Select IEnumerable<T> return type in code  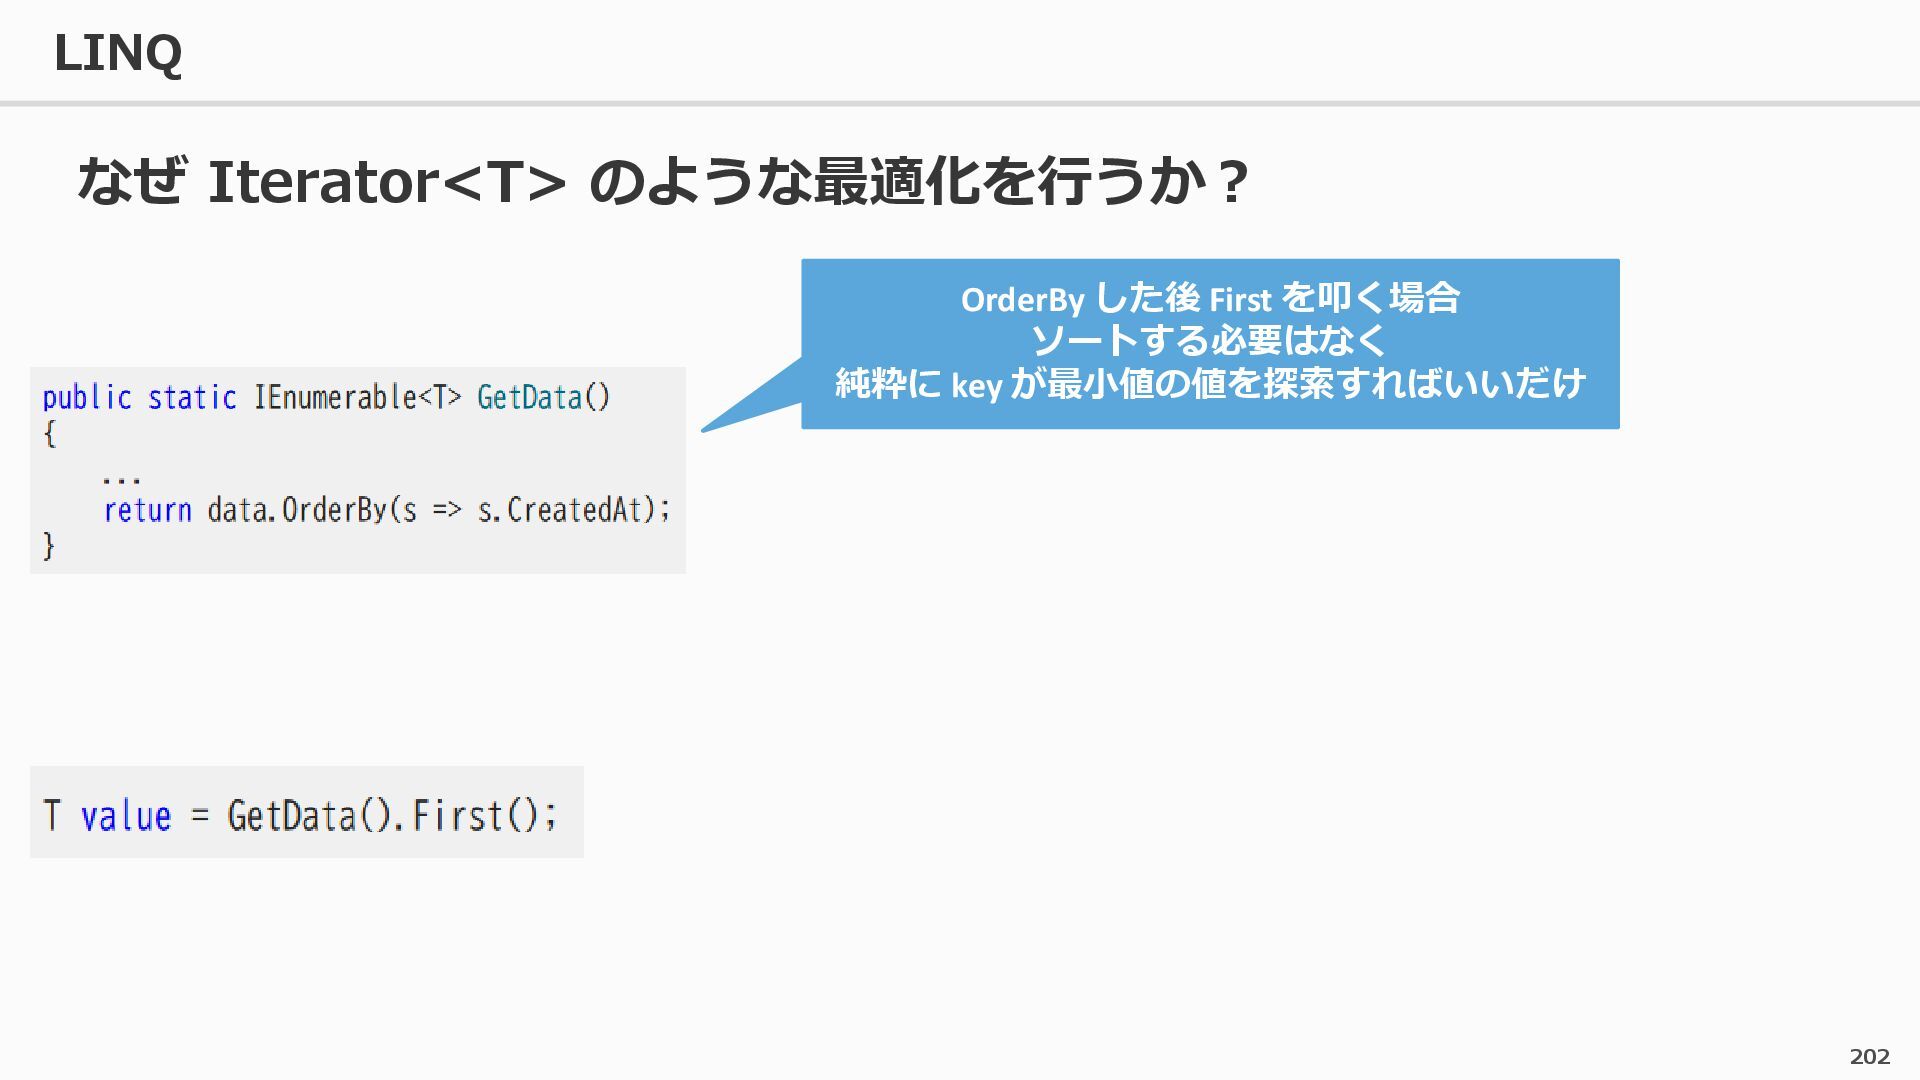pos(357,398)
